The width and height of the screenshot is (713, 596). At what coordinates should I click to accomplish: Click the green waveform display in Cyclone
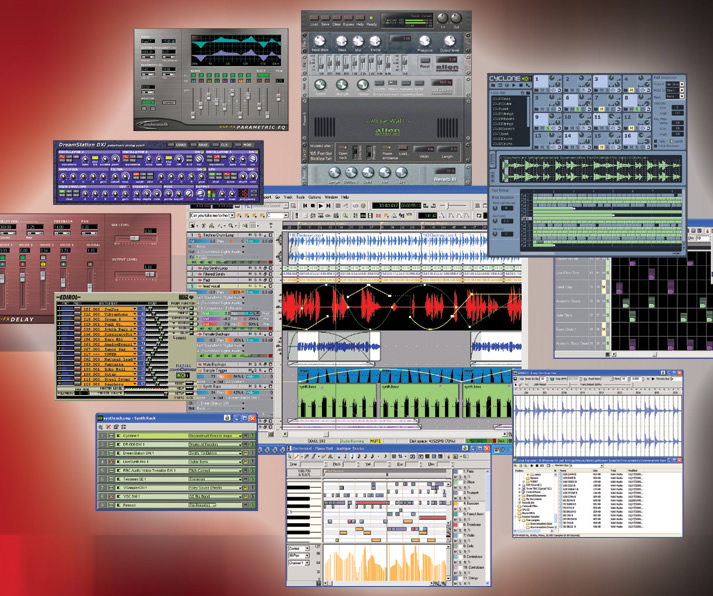tap(590, 170)
